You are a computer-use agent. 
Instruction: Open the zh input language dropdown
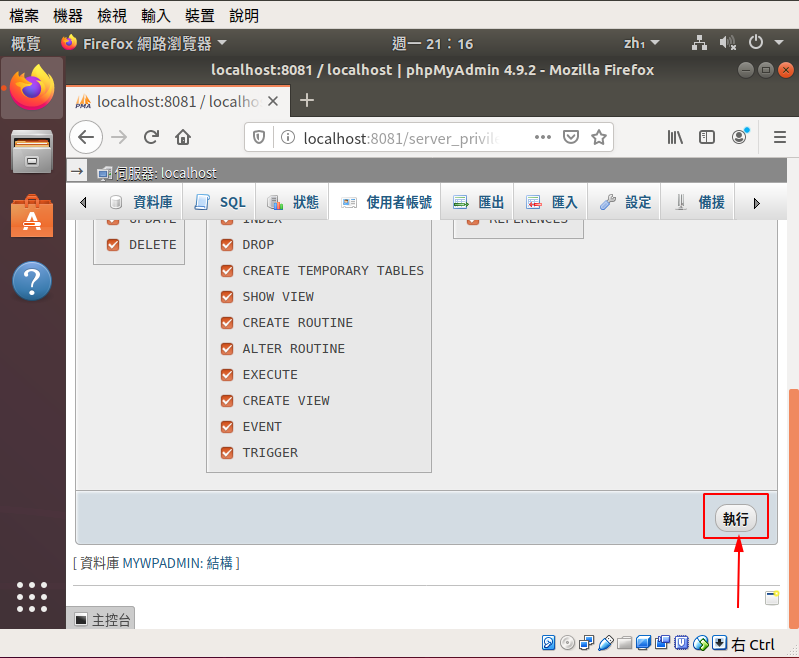642,43
